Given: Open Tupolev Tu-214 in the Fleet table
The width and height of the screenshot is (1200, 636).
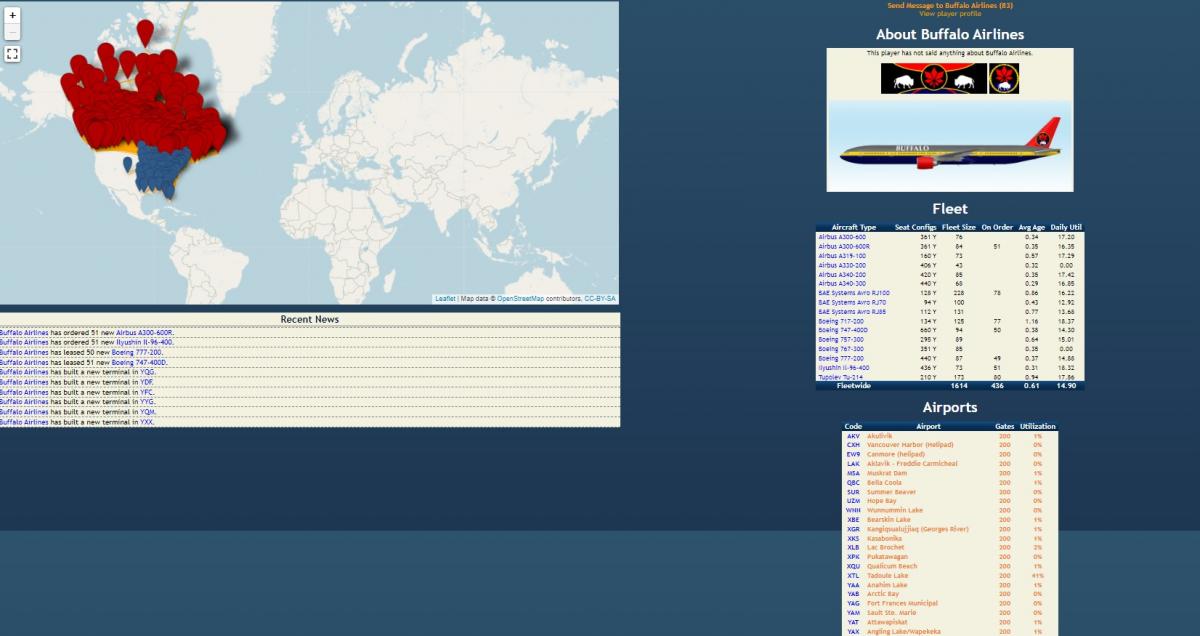Looking at the screenshot, I should [840, 377].
